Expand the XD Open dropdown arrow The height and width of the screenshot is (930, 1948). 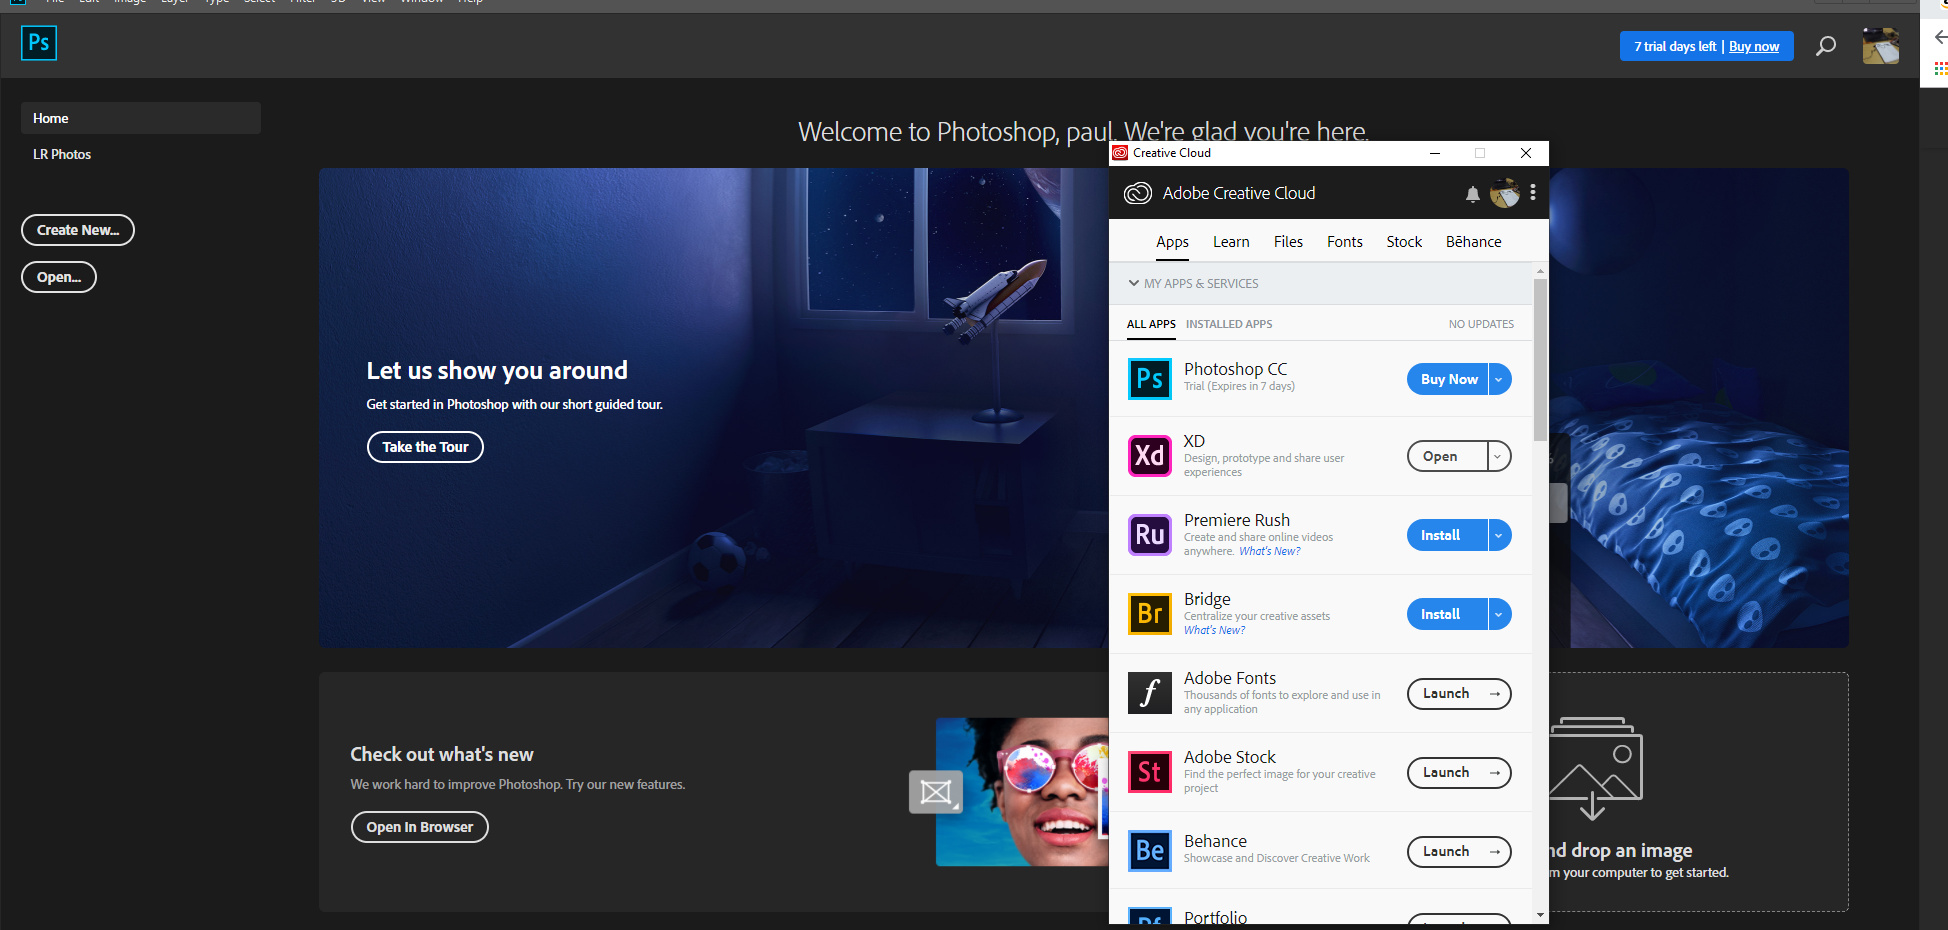click(x=1498, y=456)
